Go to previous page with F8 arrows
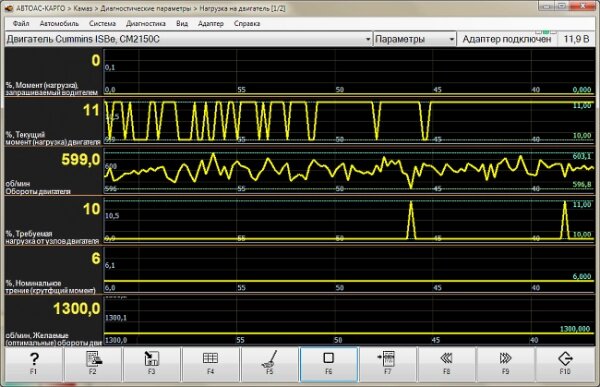Viewport: 600px width, 387px height. (447, 364)
